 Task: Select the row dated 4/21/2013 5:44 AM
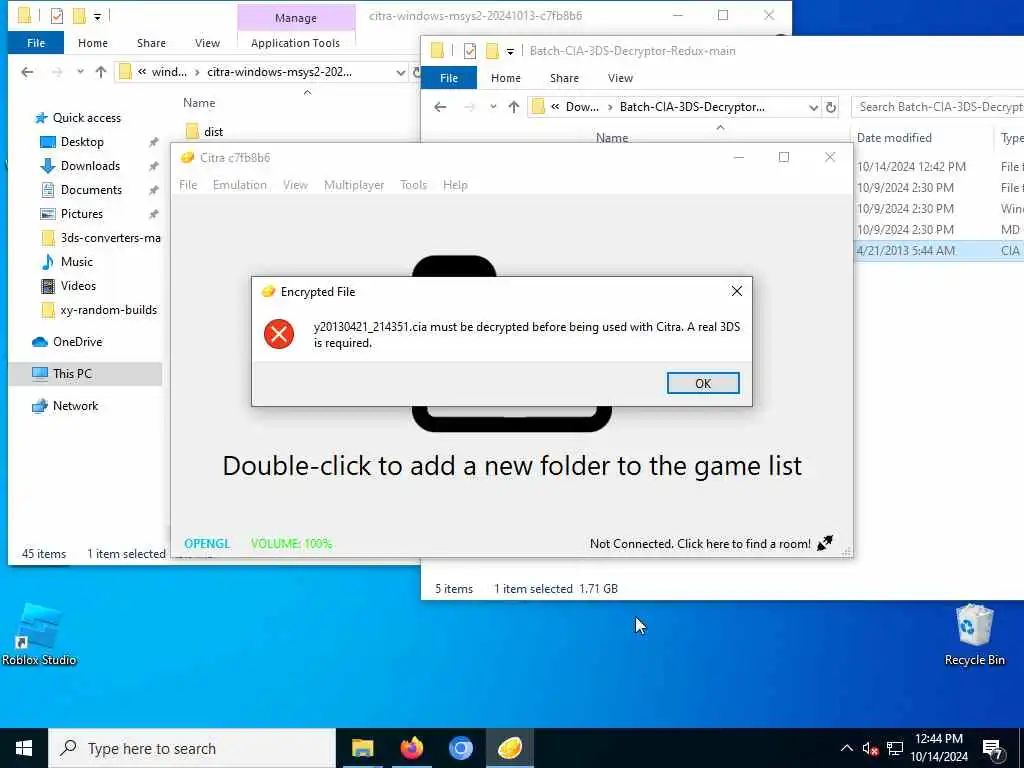point(938,250)
